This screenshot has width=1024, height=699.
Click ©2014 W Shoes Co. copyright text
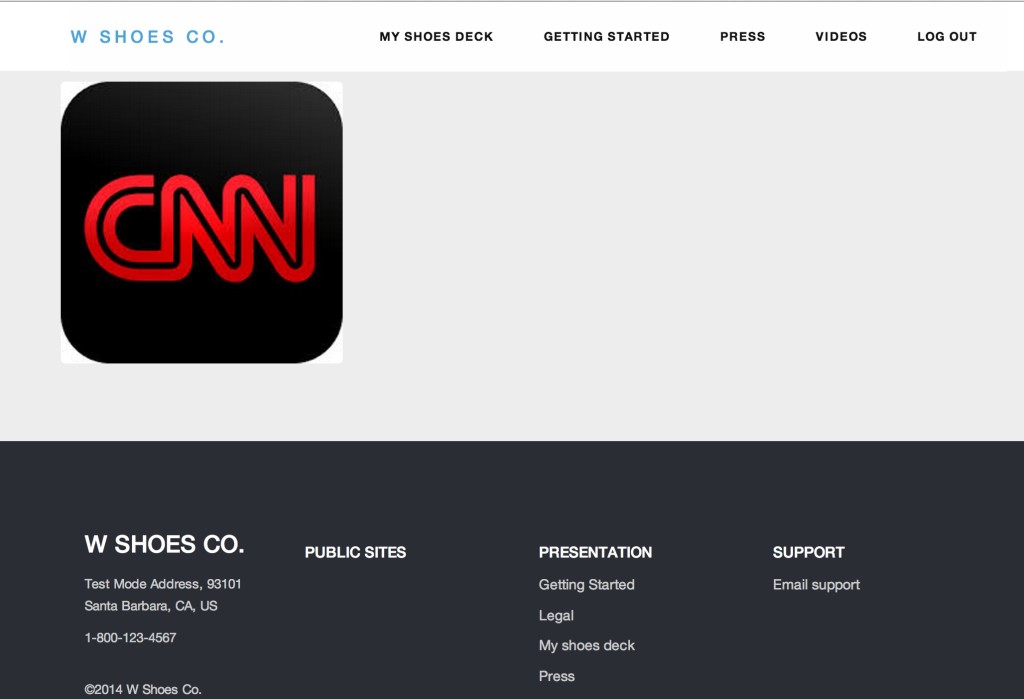(143, 689)
